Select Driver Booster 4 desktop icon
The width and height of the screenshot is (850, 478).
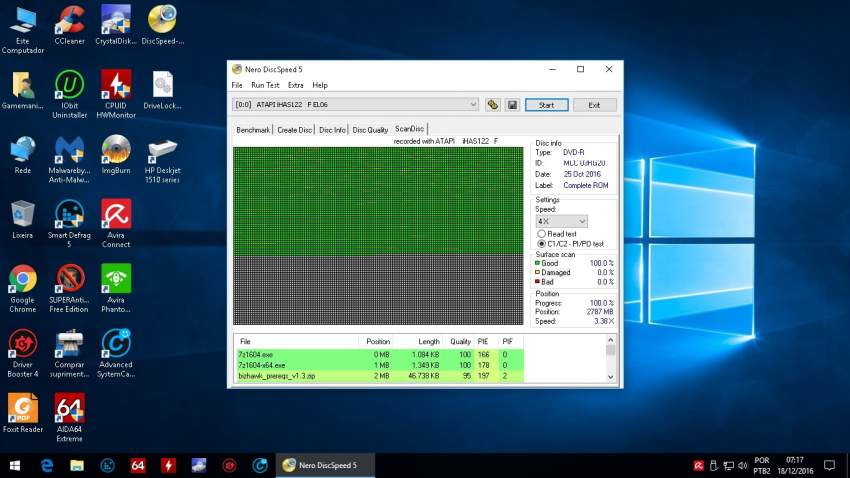point(23,353)
